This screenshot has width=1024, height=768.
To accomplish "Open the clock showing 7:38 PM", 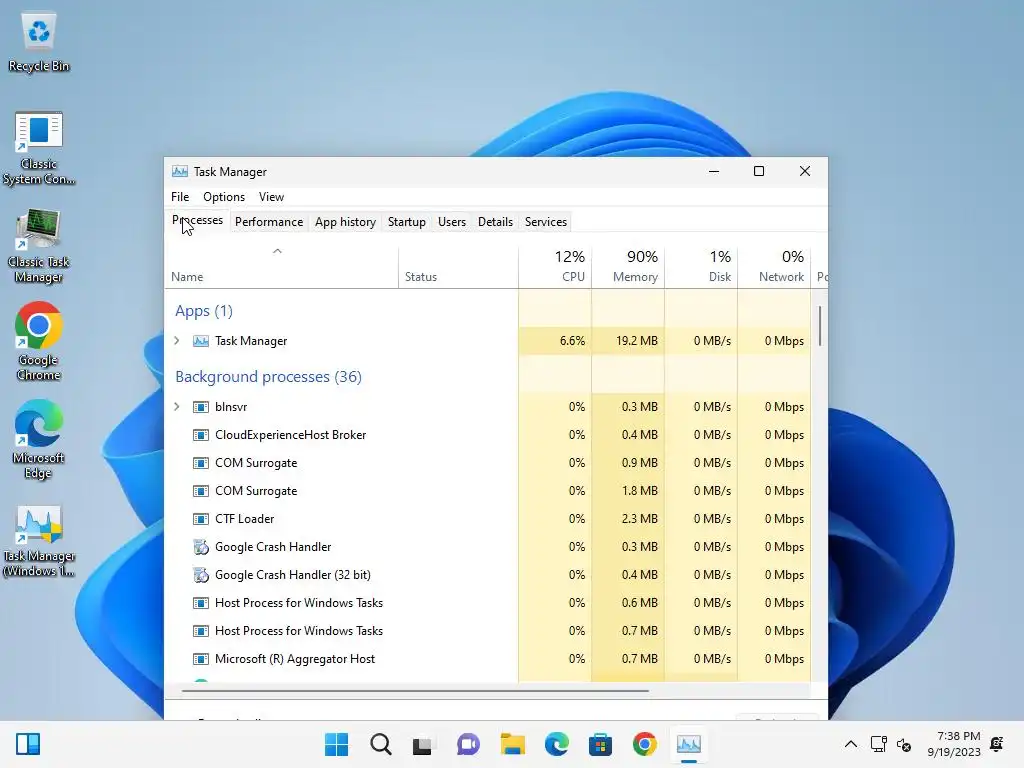I will (953, 744).
